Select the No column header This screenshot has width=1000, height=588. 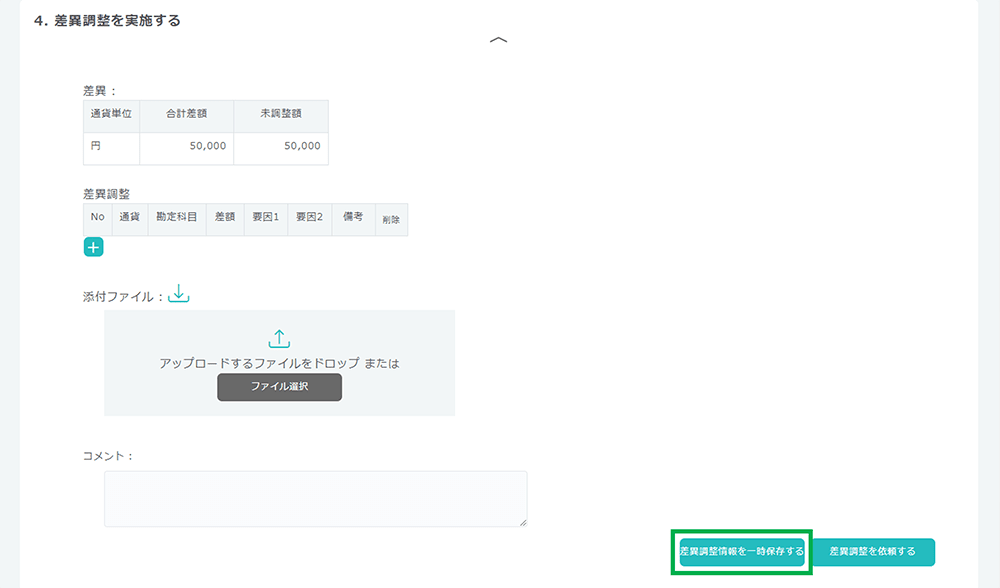tap(97, 217)
